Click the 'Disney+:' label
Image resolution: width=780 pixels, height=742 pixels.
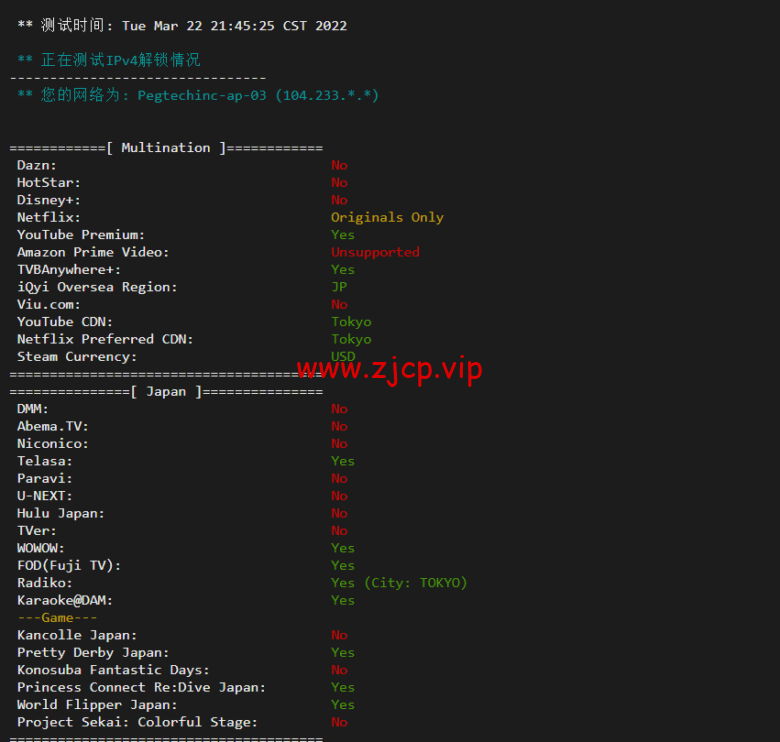point(49,200)
